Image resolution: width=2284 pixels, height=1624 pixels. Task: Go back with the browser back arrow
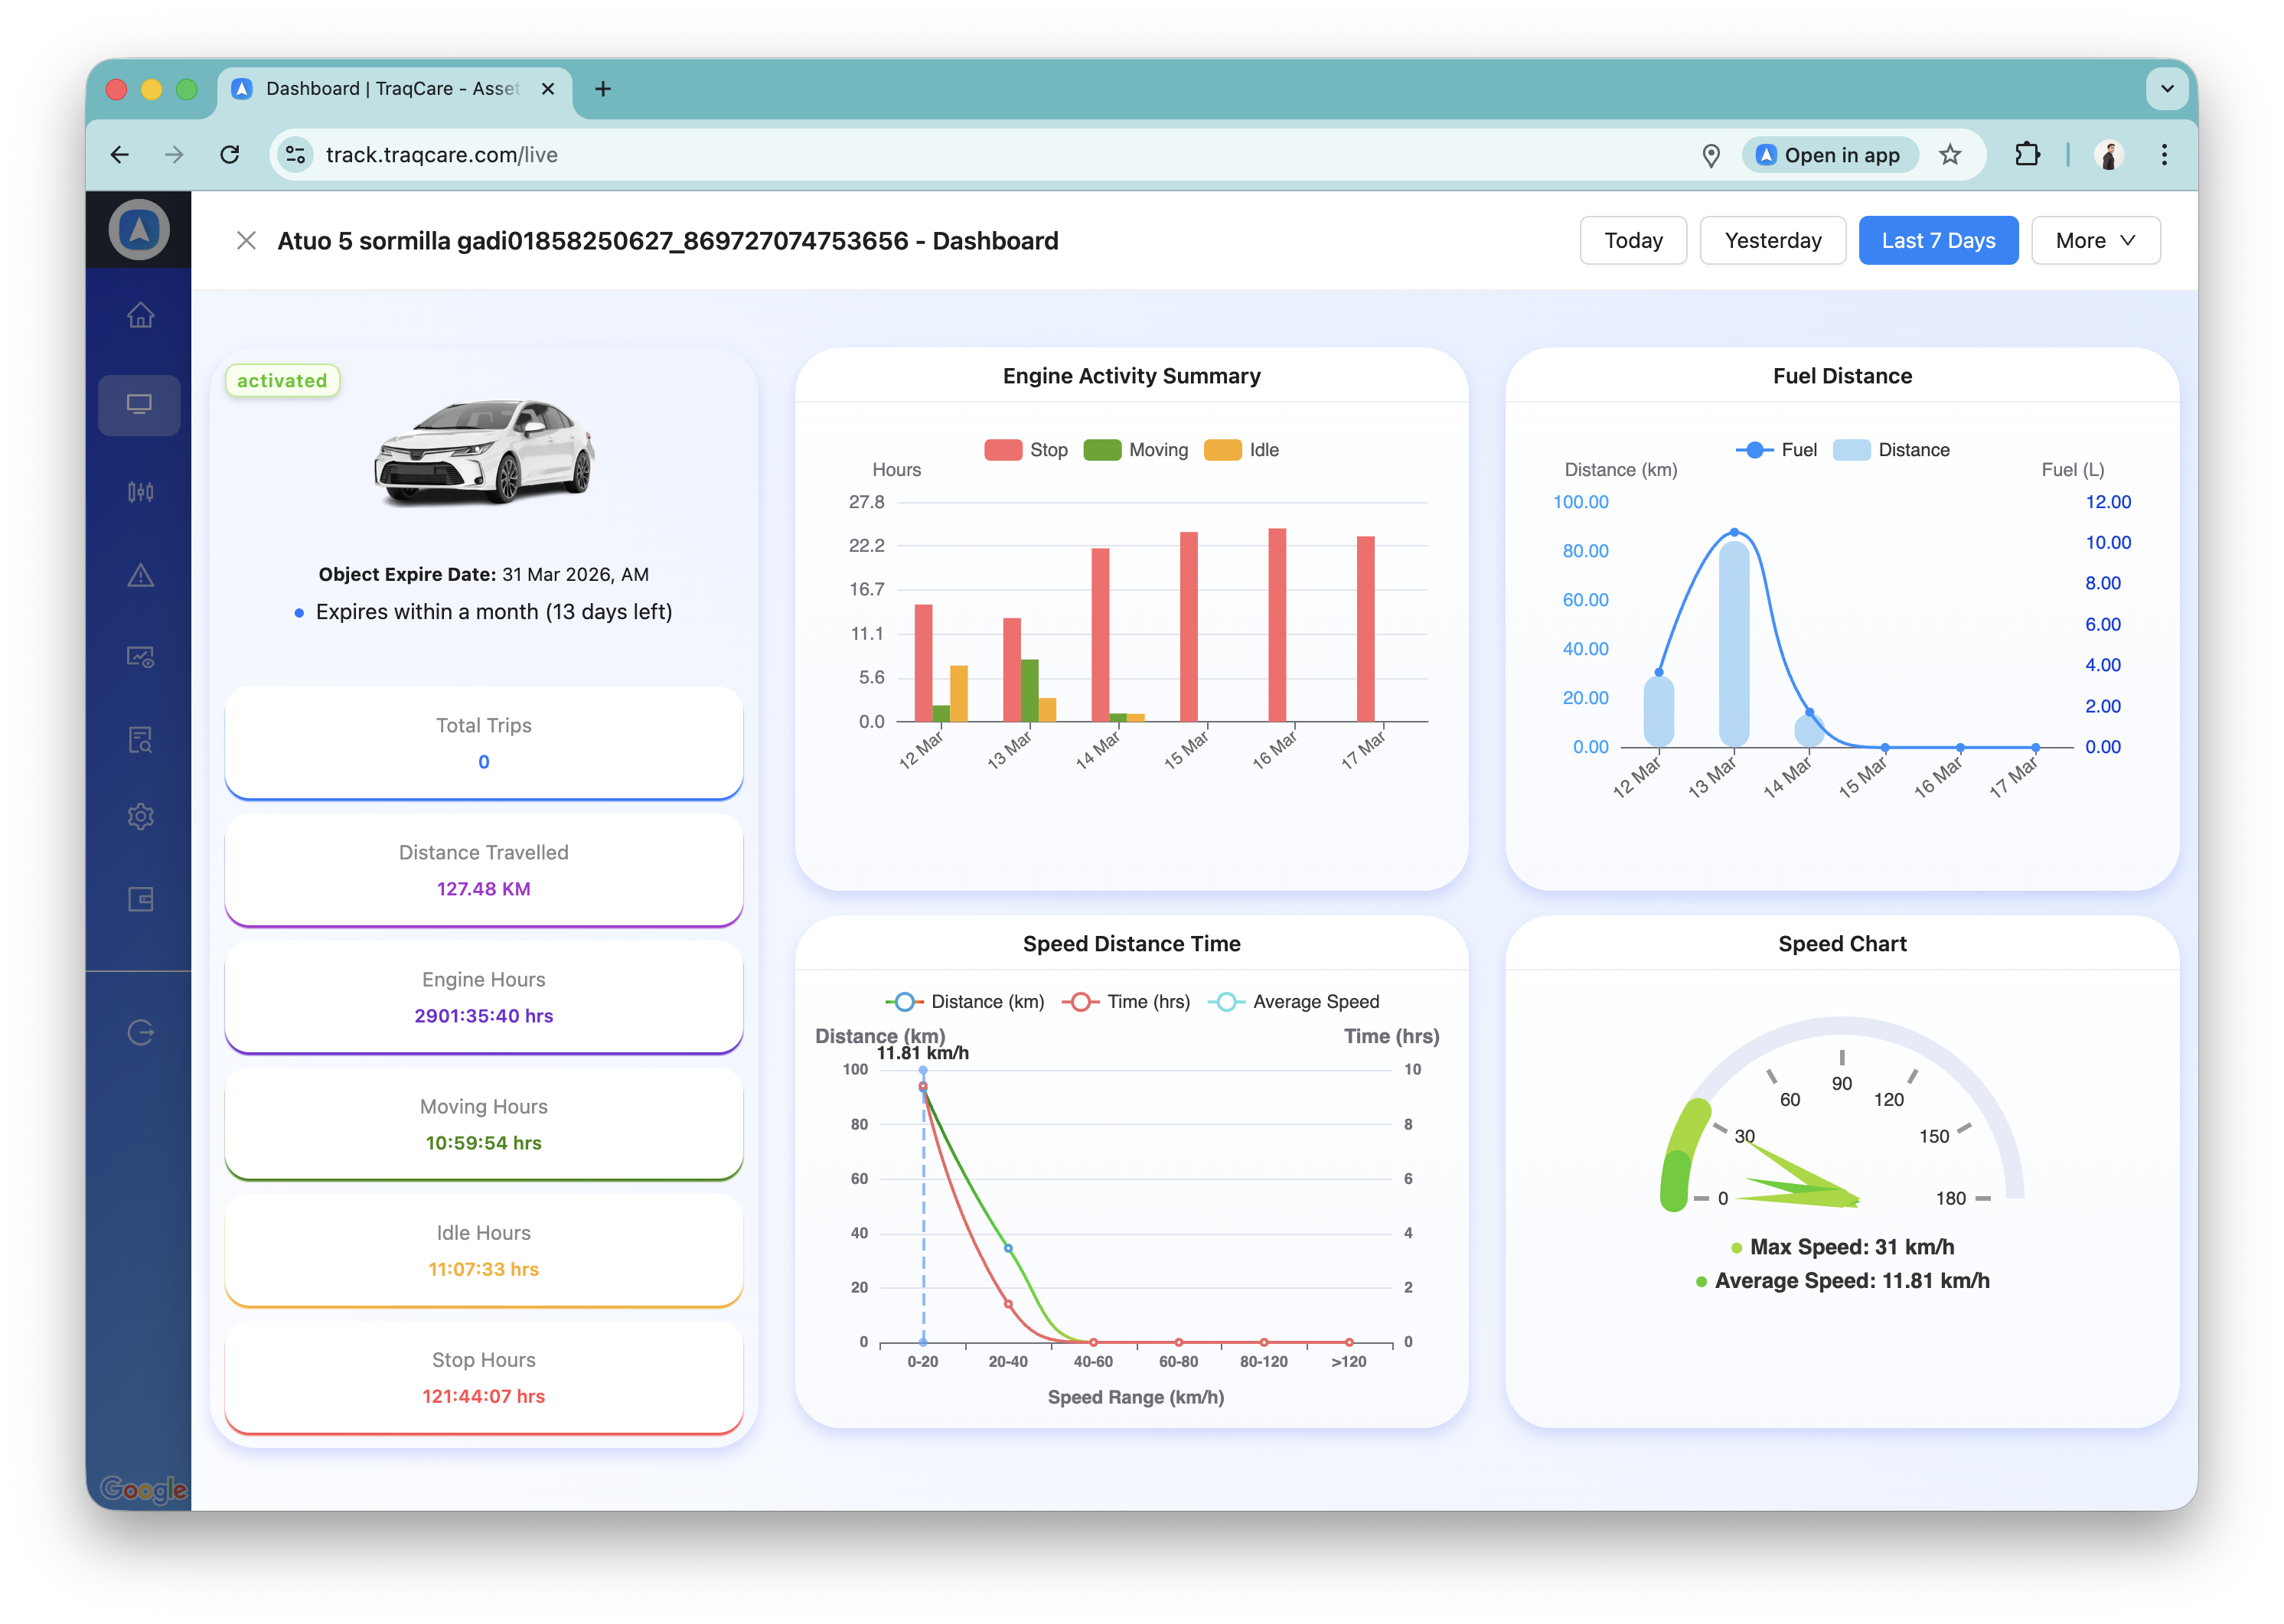click(120, 155)
